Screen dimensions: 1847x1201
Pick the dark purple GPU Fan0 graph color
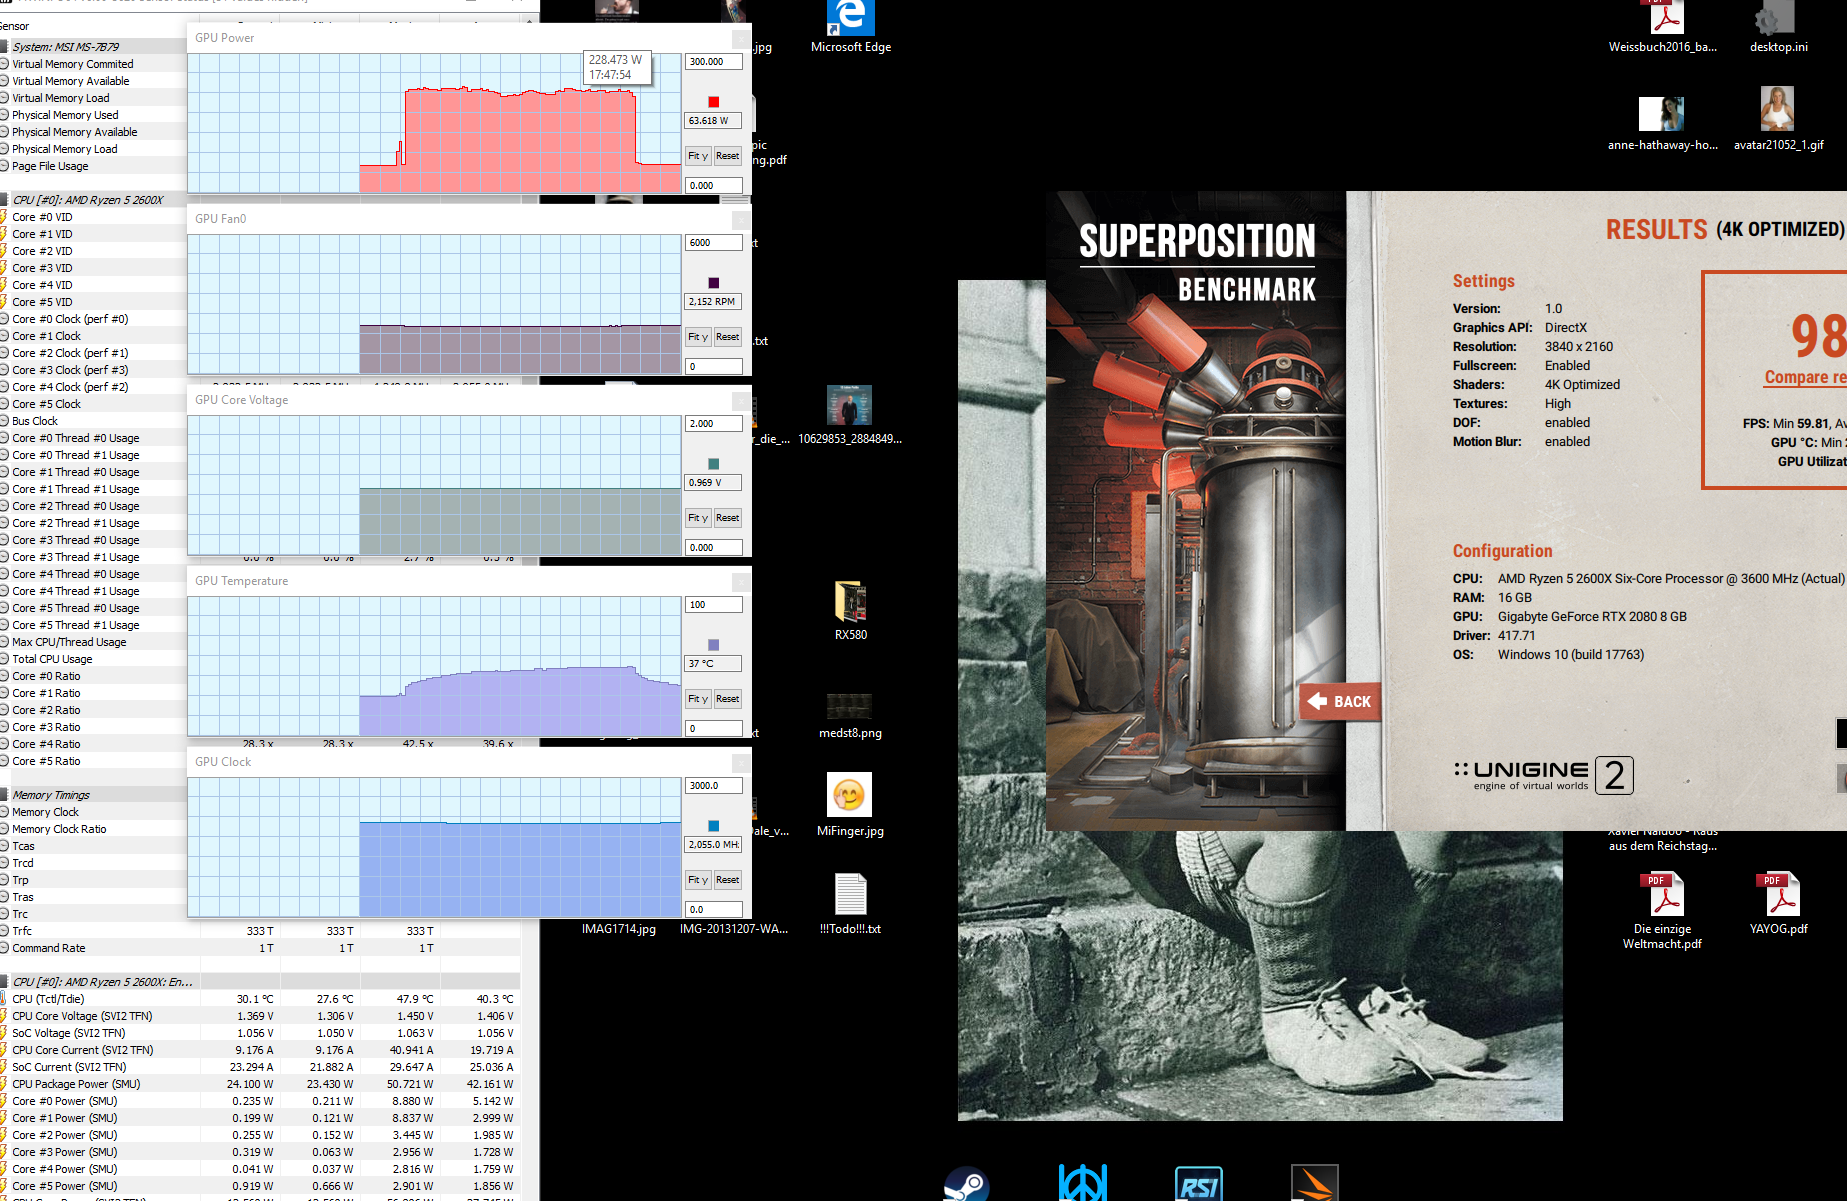click(713, 283)
